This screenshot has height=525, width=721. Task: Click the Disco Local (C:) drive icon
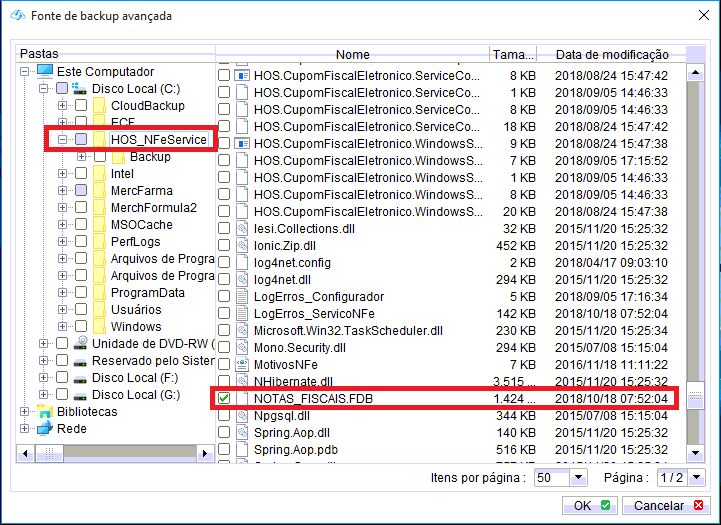[x=80, y=89]
